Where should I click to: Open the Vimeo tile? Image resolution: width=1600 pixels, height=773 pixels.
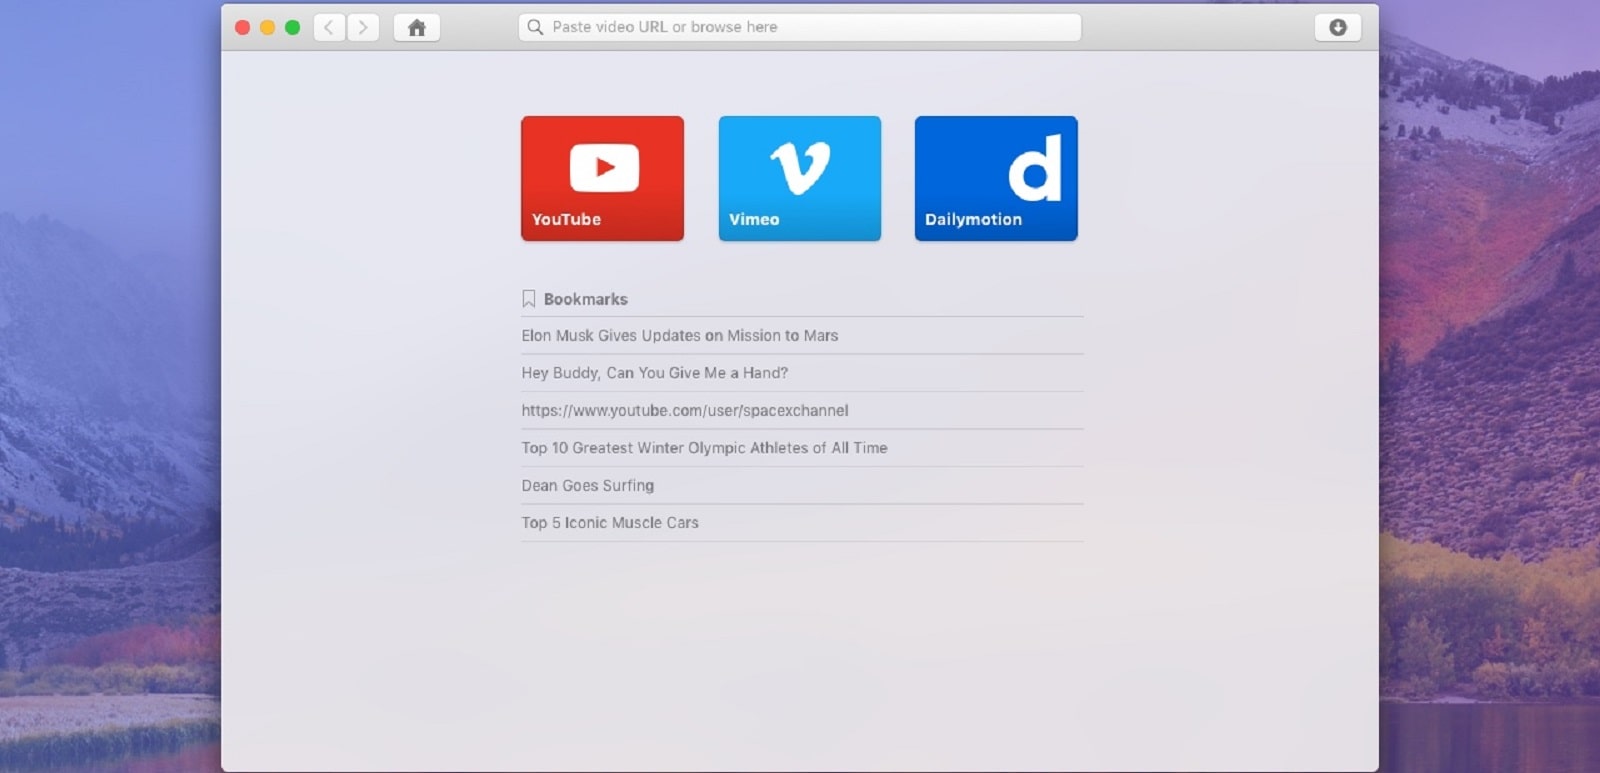[x=799, y=178]
